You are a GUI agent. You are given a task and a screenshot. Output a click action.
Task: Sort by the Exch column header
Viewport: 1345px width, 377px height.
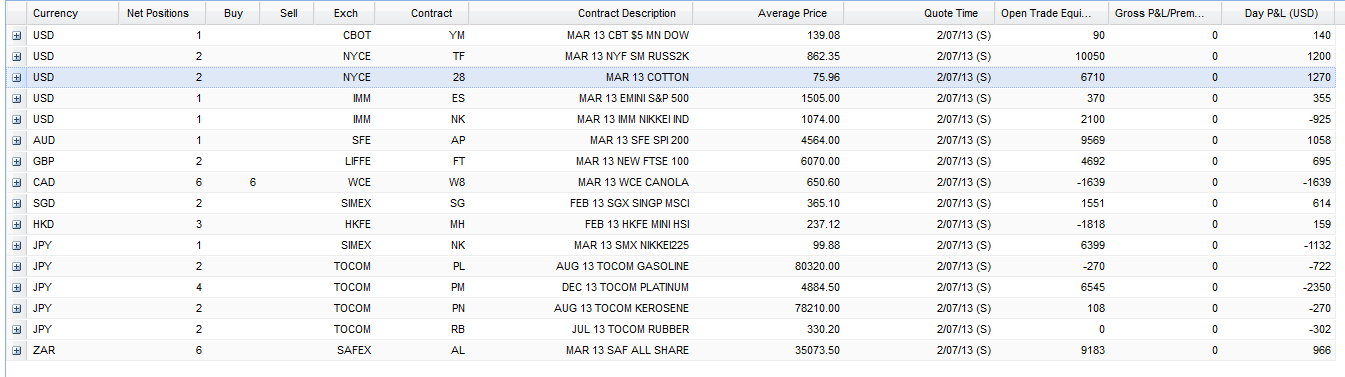coord(346,13)
